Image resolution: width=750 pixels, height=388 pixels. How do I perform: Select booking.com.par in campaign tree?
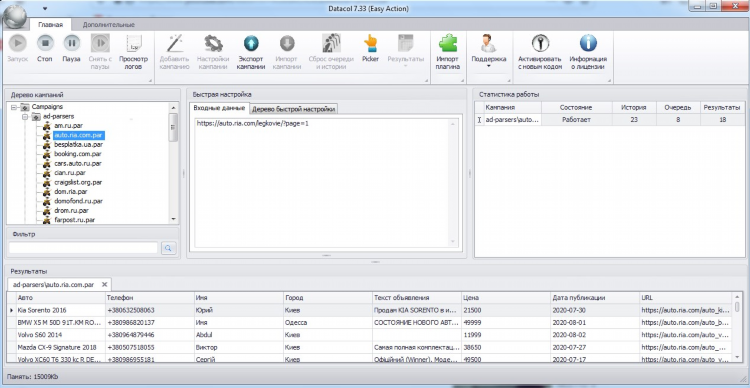tap(77, 154)
